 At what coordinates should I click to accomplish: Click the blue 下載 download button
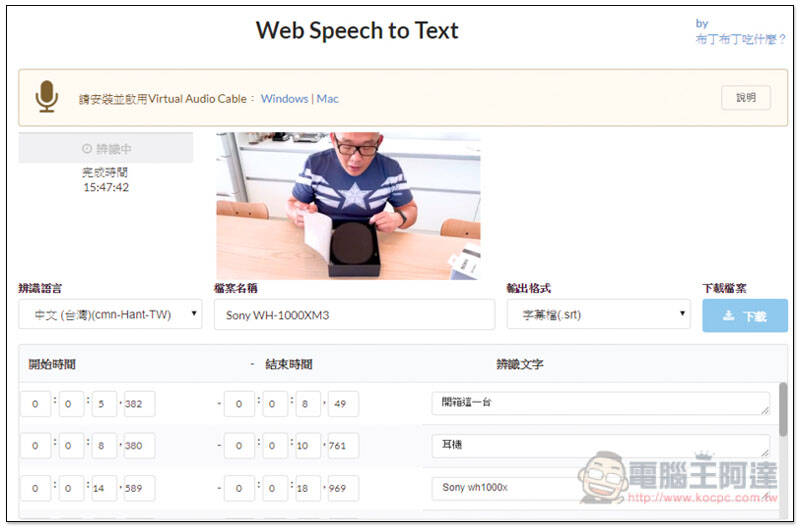[x=744, y=316]
